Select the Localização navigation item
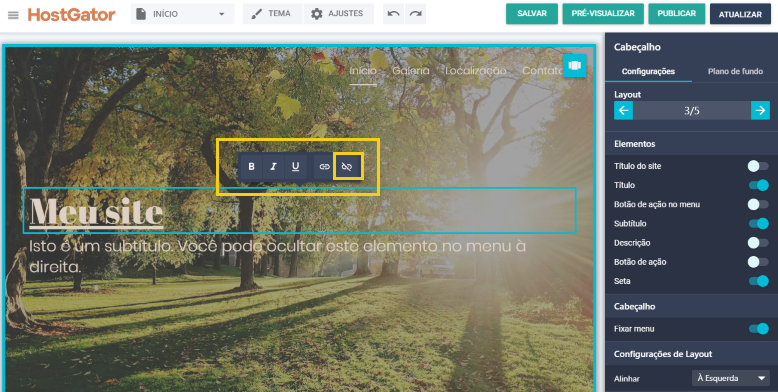Image resolution: width=778 pixels, height=392 pixels. (476, 71)
